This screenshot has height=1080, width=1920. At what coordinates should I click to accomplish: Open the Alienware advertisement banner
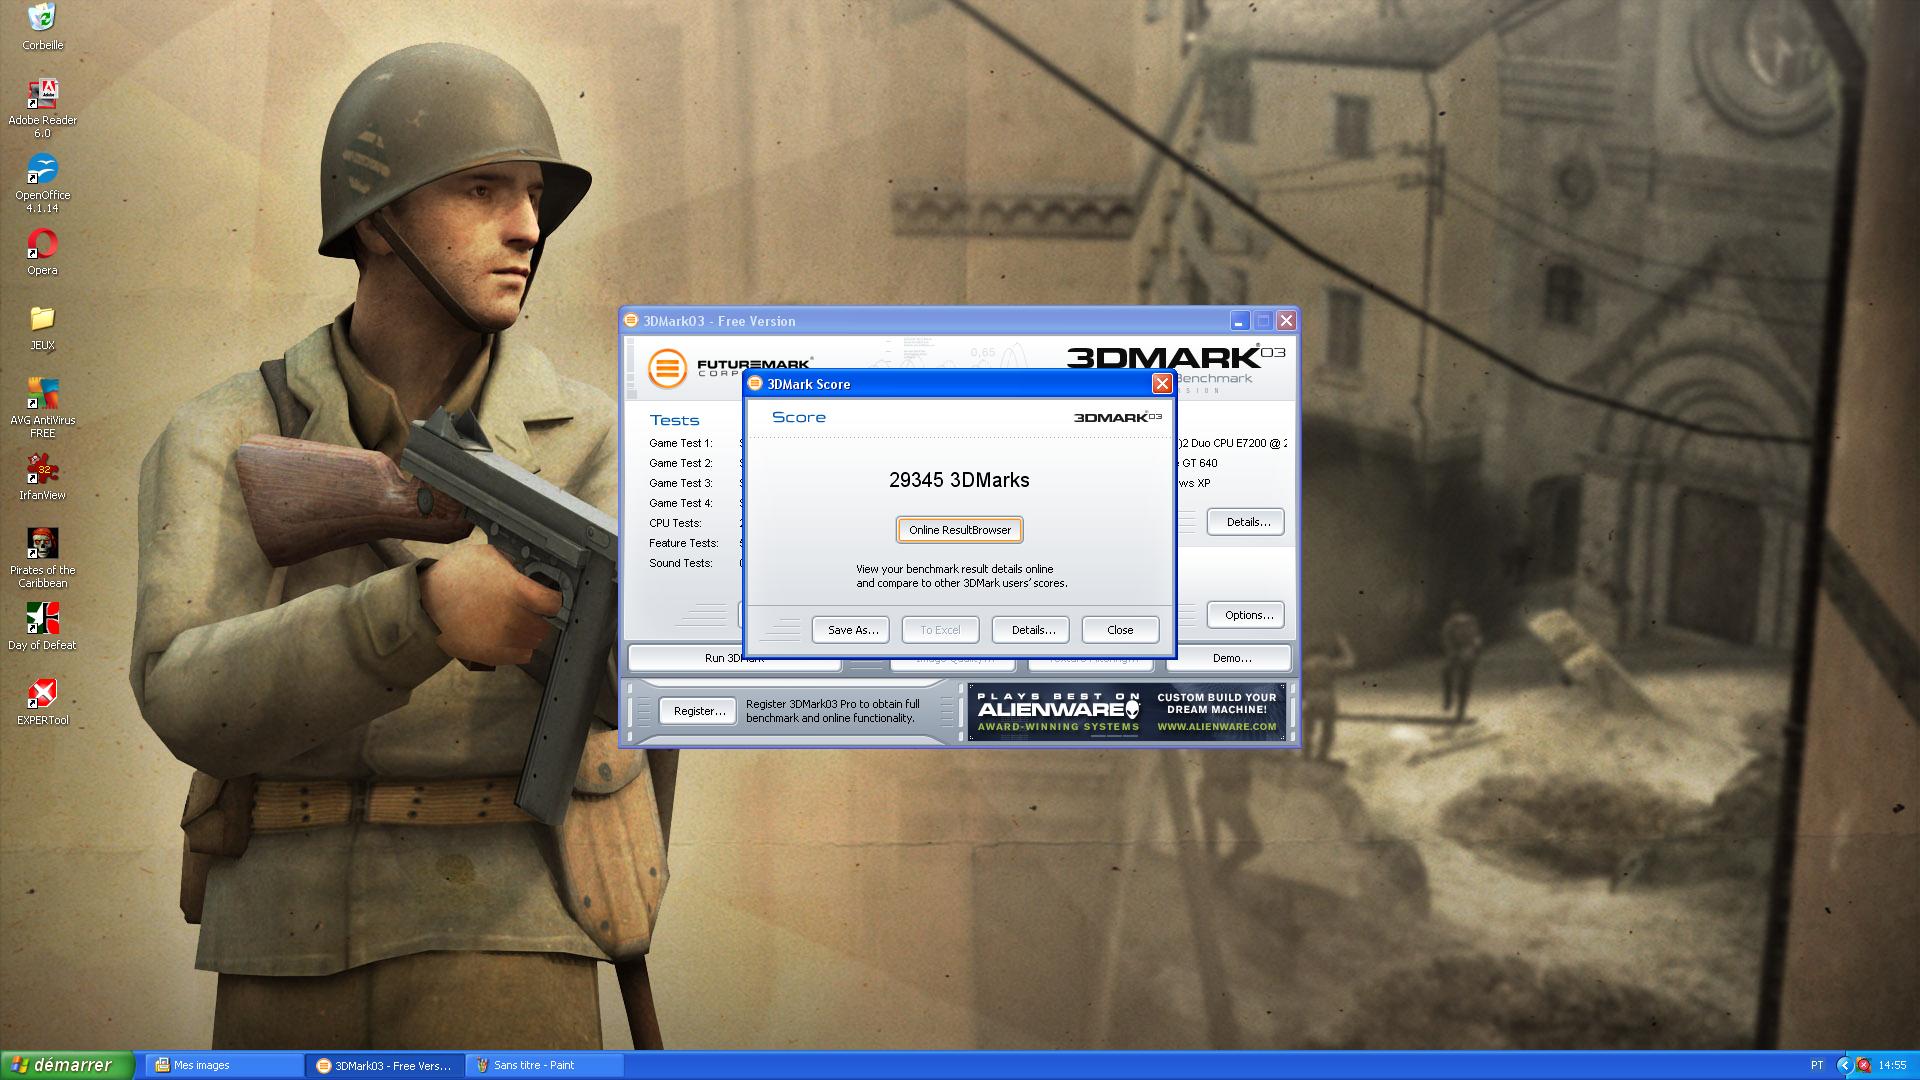tap(1126, 712)
